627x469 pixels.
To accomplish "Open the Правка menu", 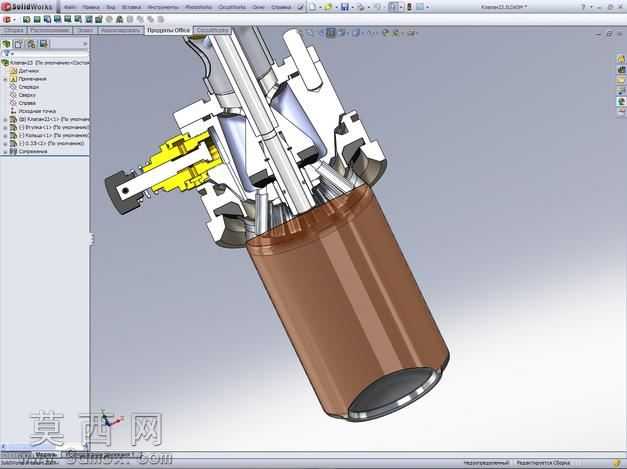I will point(91,7).
